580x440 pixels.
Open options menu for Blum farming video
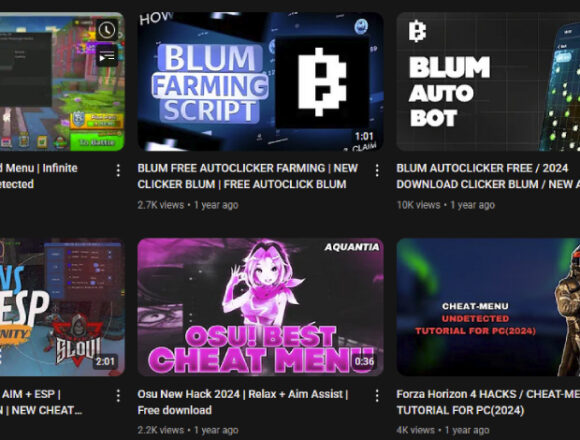377,170
